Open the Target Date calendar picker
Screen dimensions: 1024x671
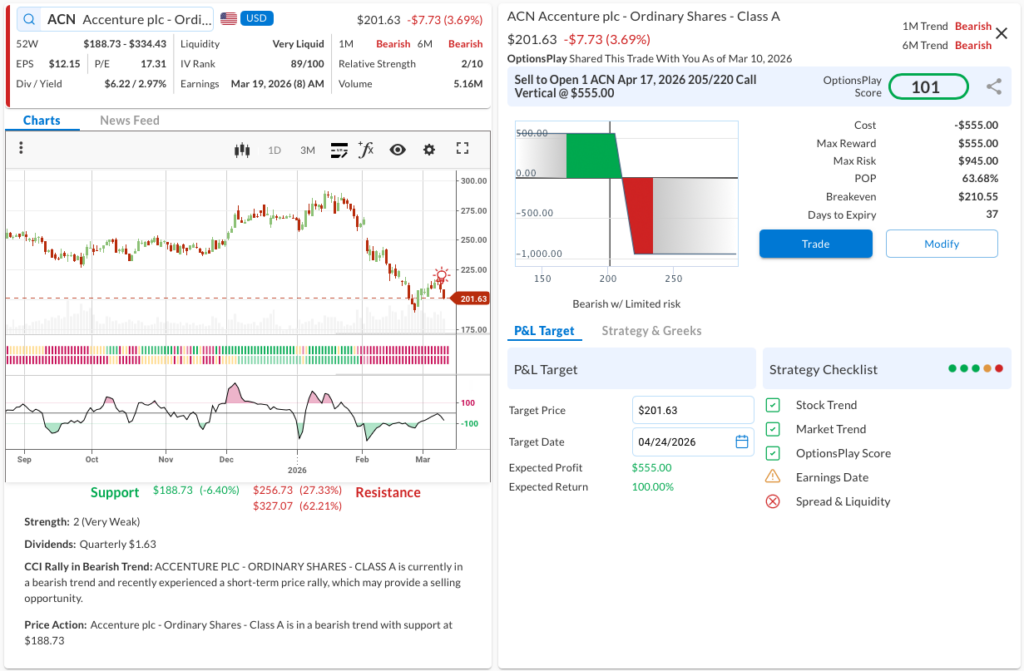(x=742, y=442)
